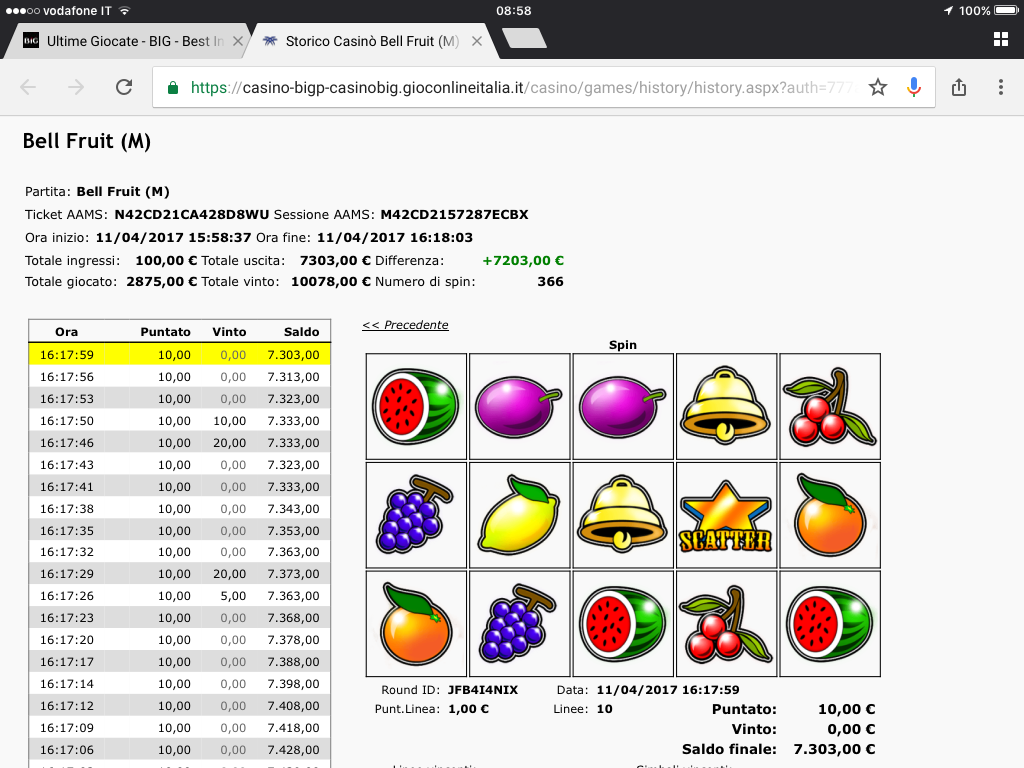The width and height of the screenshot is (1024, 768).
Task: Close the Storico Casinò Bell Fruit tab
Action: point(477,41)
